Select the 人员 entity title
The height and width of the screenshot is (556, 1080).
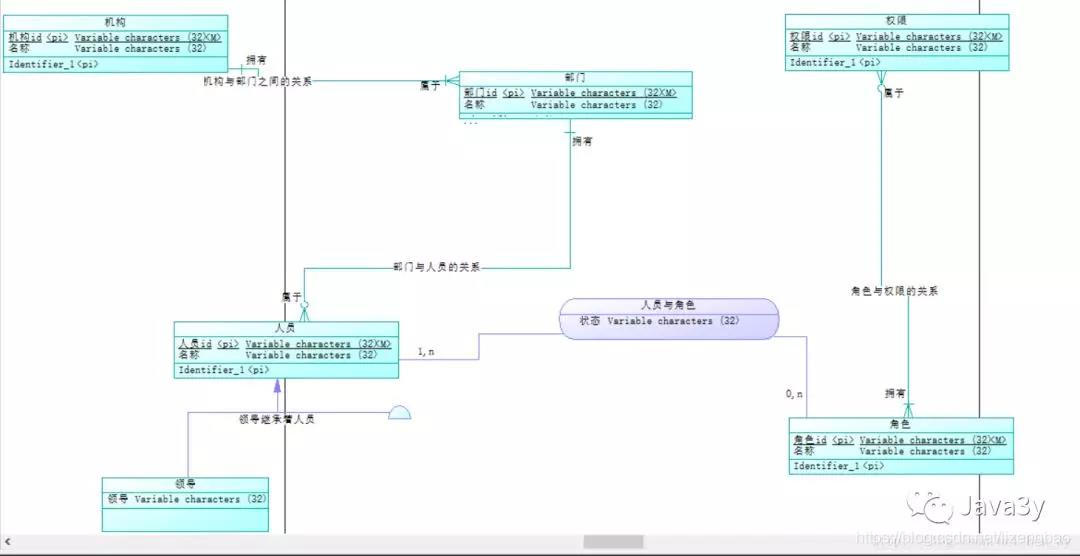(285, 329)
